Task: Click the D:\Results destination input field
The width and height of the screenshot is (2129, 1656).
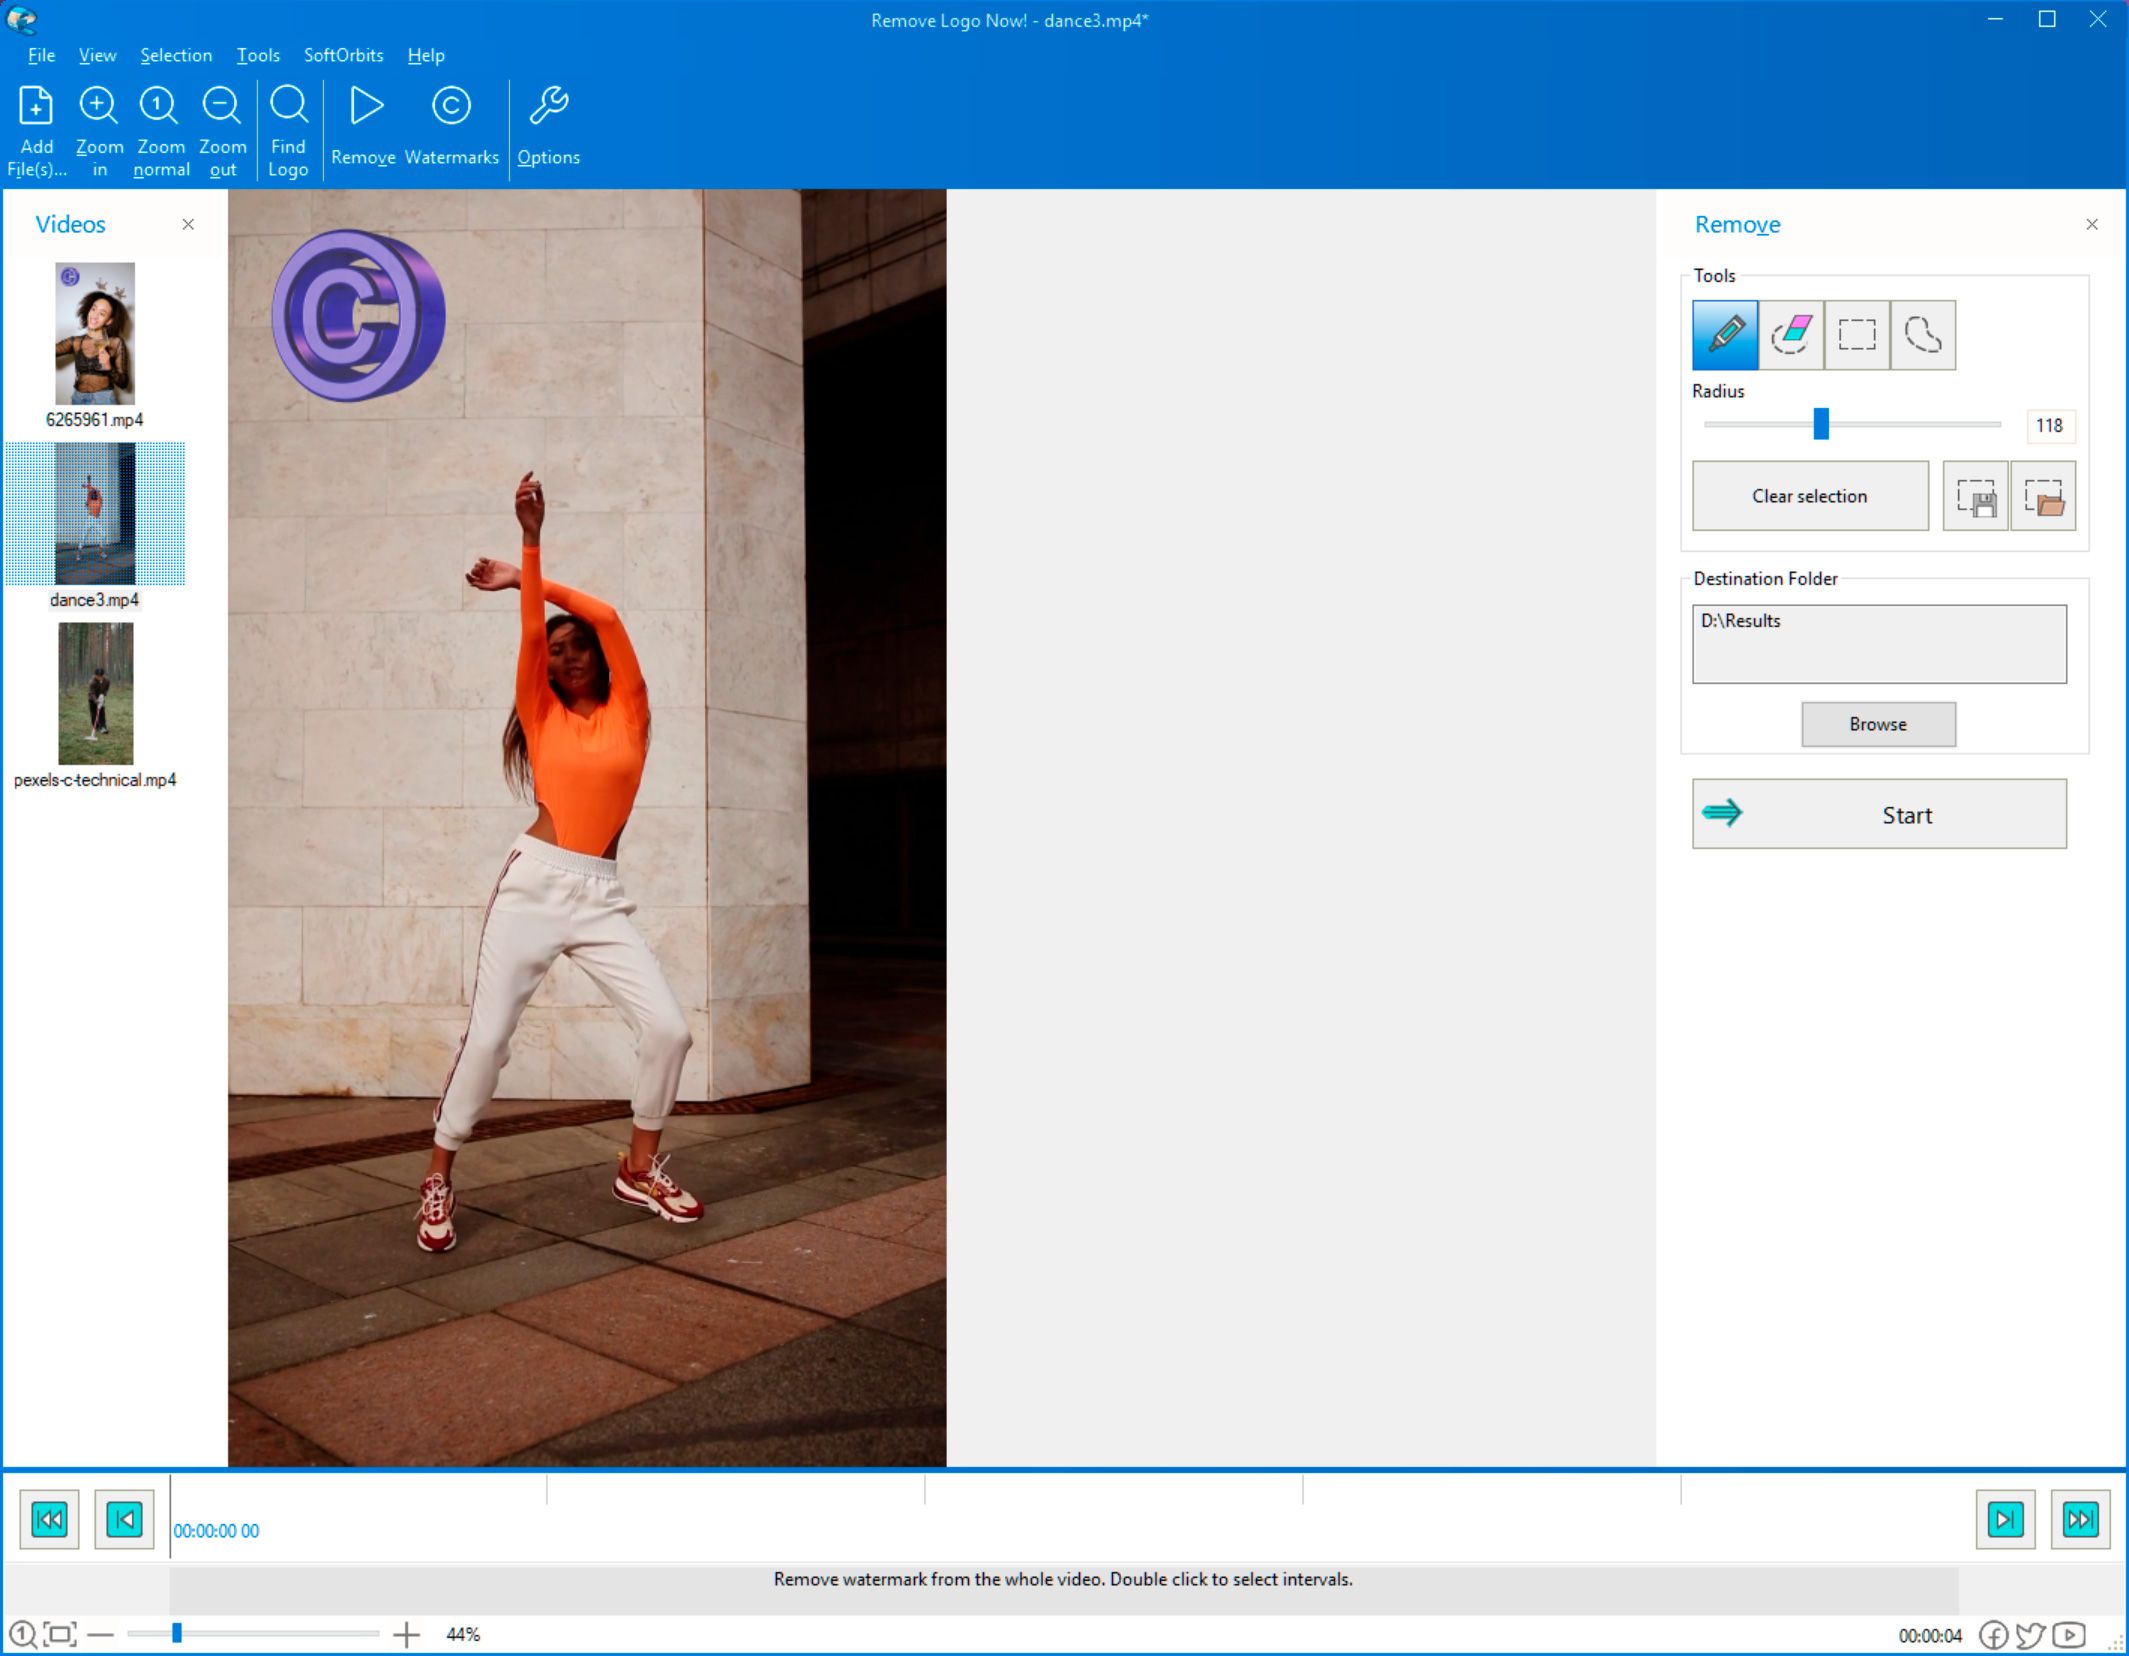Action: (x=1878, y=641)
